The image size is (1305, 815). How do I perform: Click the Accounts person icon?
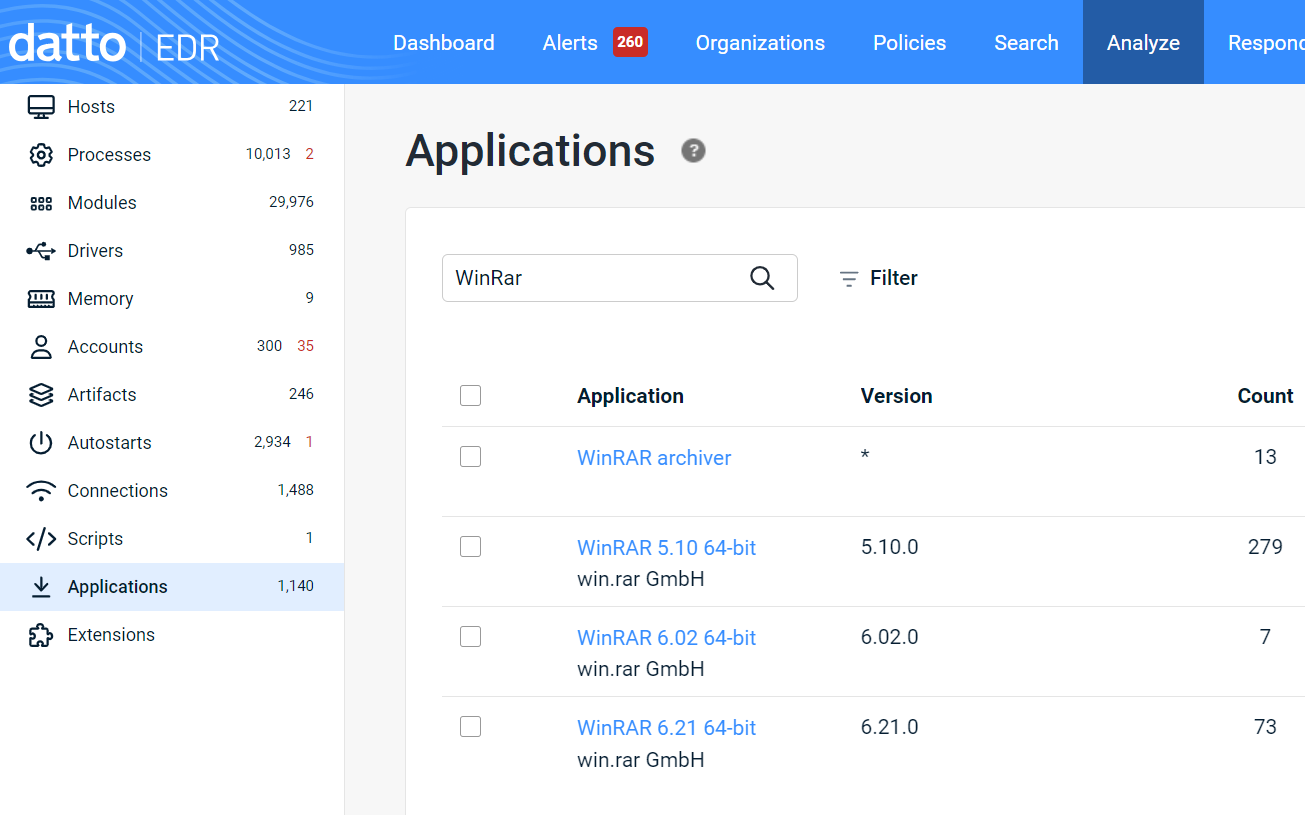(x=41, y=347)
